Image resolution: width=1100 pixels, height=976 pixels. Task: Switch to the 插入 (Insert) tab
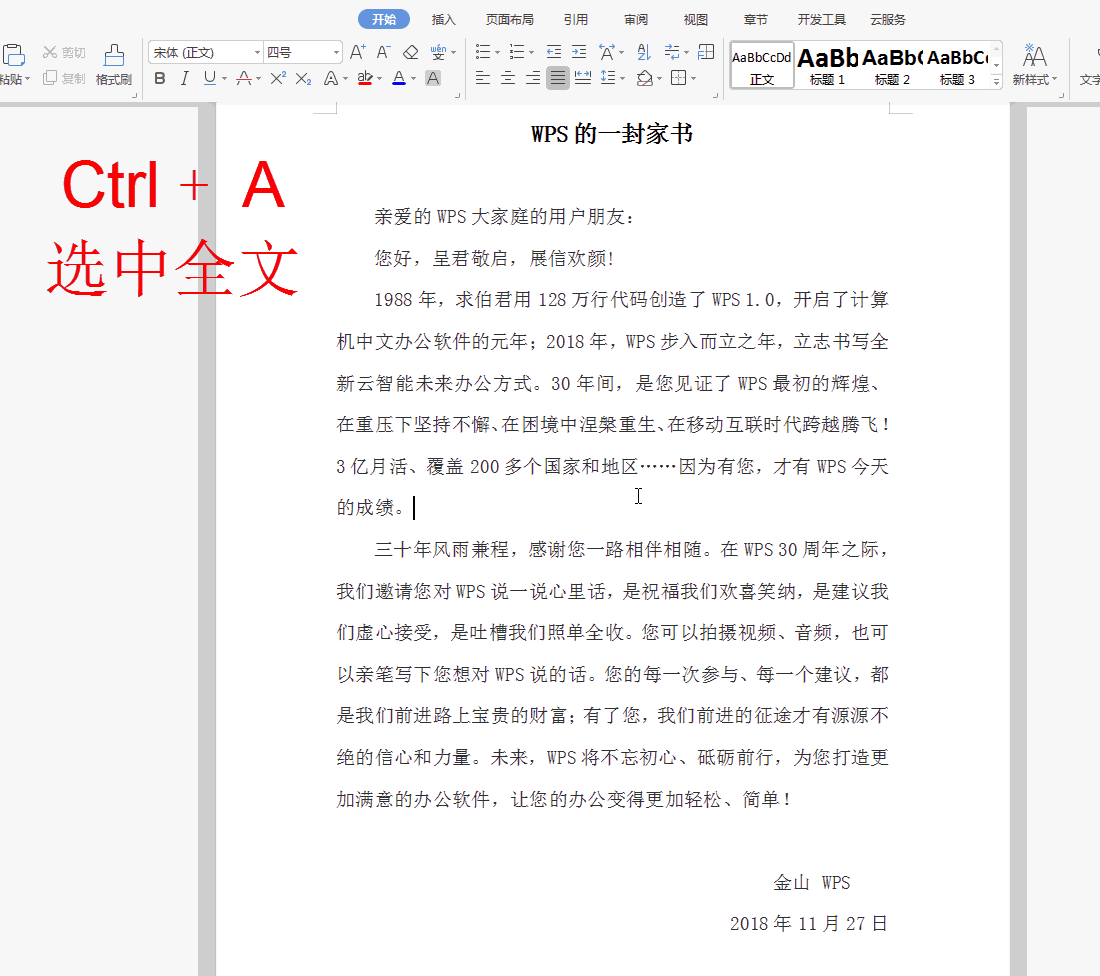pos(443,20)
